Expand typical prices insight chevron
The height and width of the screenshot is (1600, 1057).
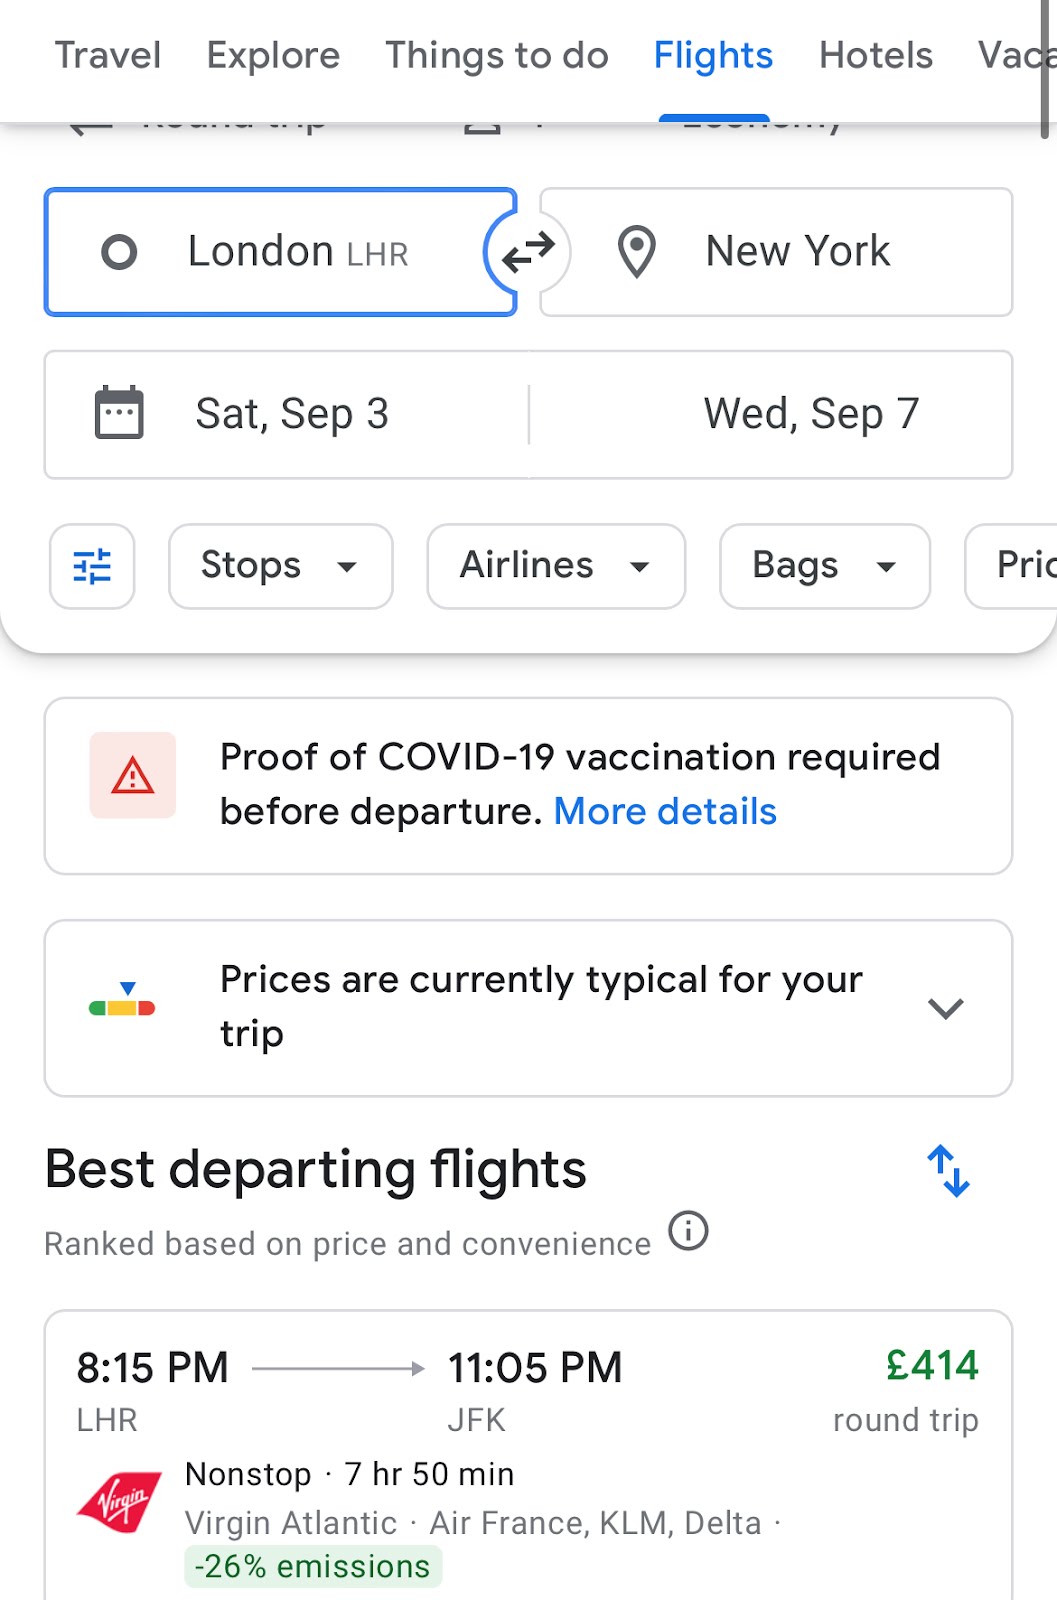coord(945,1008)
